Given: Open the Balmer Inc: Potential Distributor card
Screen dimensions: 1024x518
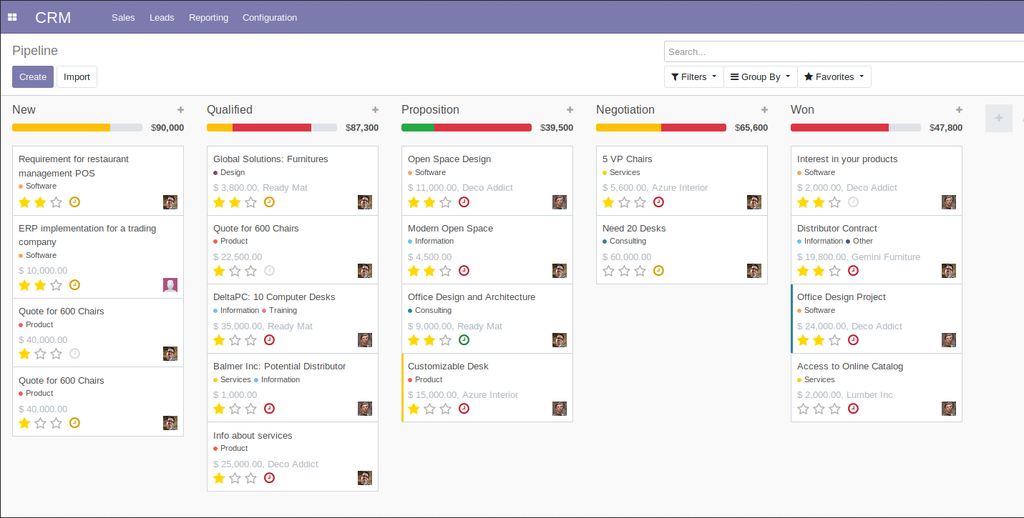Looking at the screenshot, I should tap(293, 388).
